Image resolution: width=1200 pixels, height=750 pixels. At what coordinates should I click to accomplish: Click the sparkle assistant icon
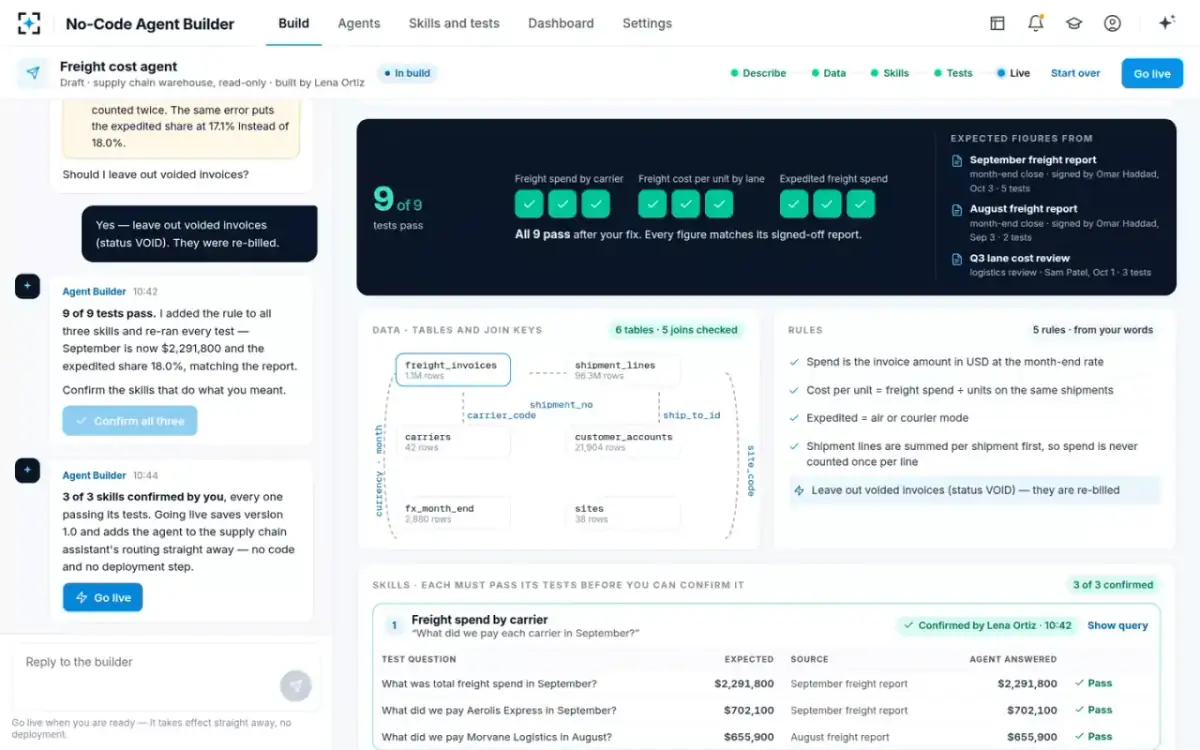pos(1166,23)
